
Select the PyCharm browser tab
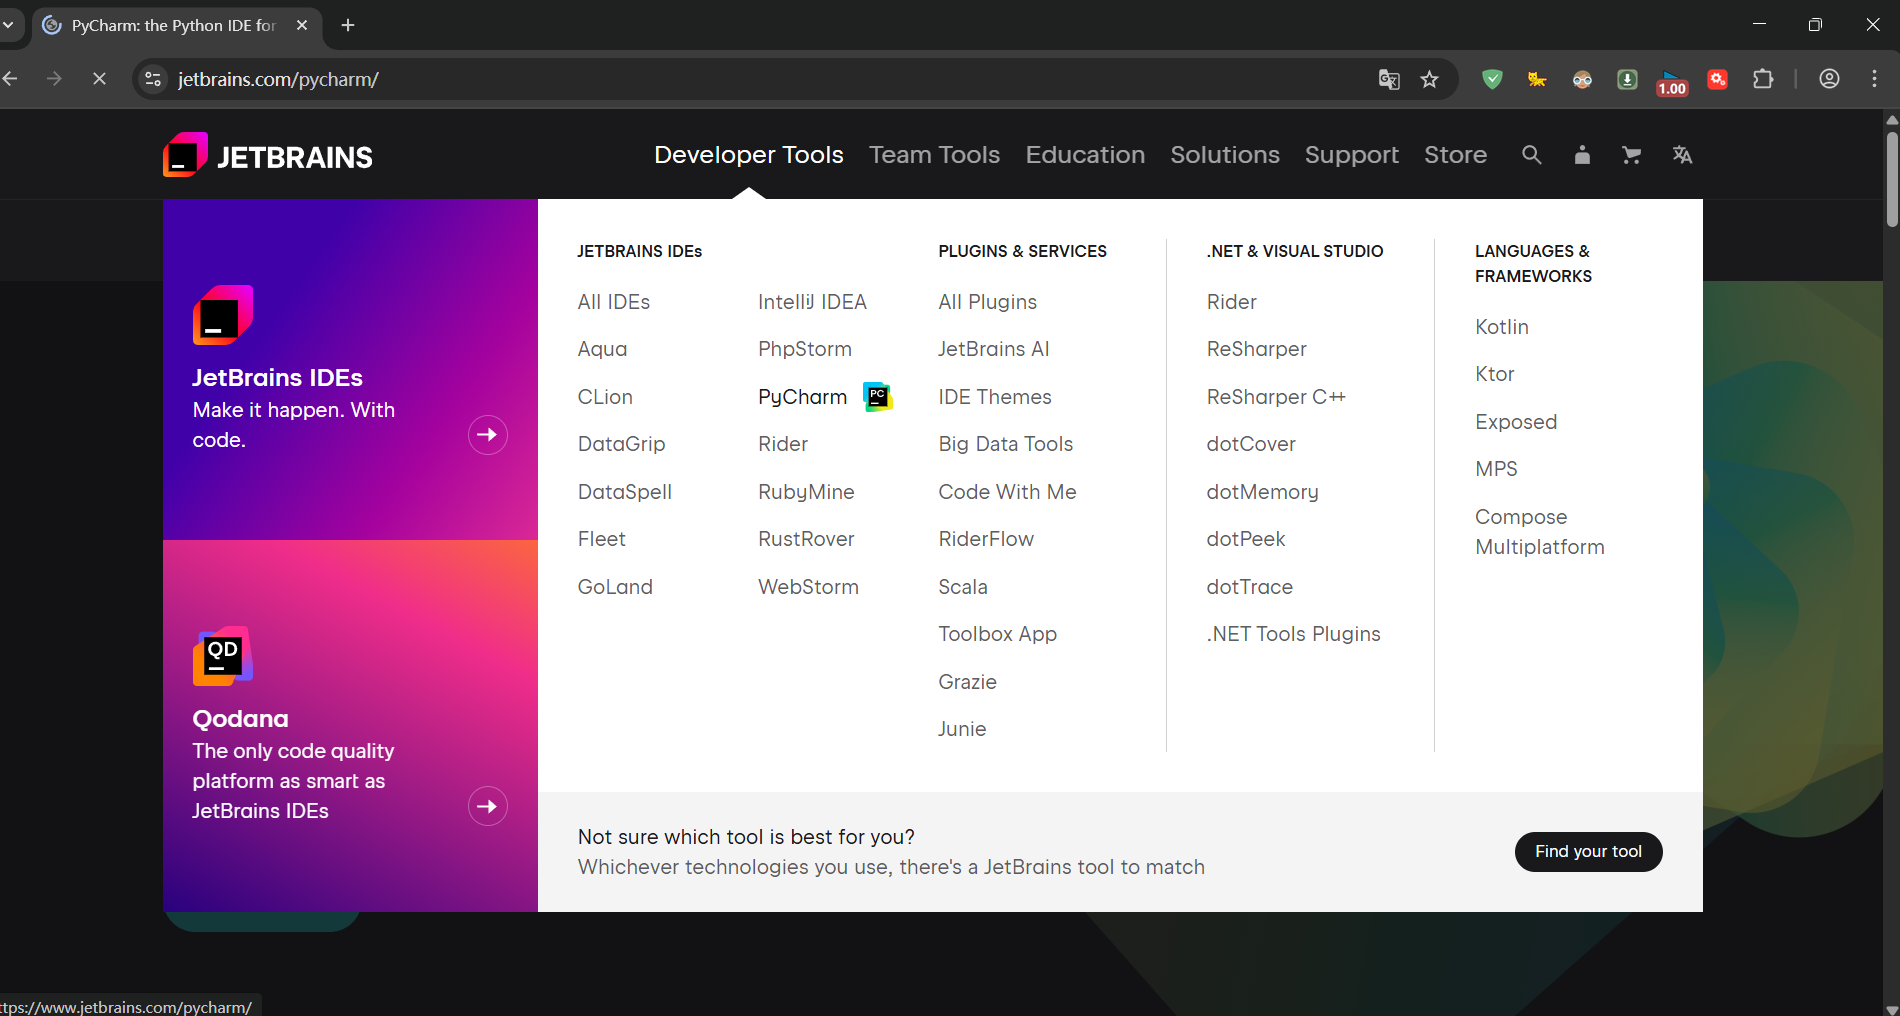[175, 25]
